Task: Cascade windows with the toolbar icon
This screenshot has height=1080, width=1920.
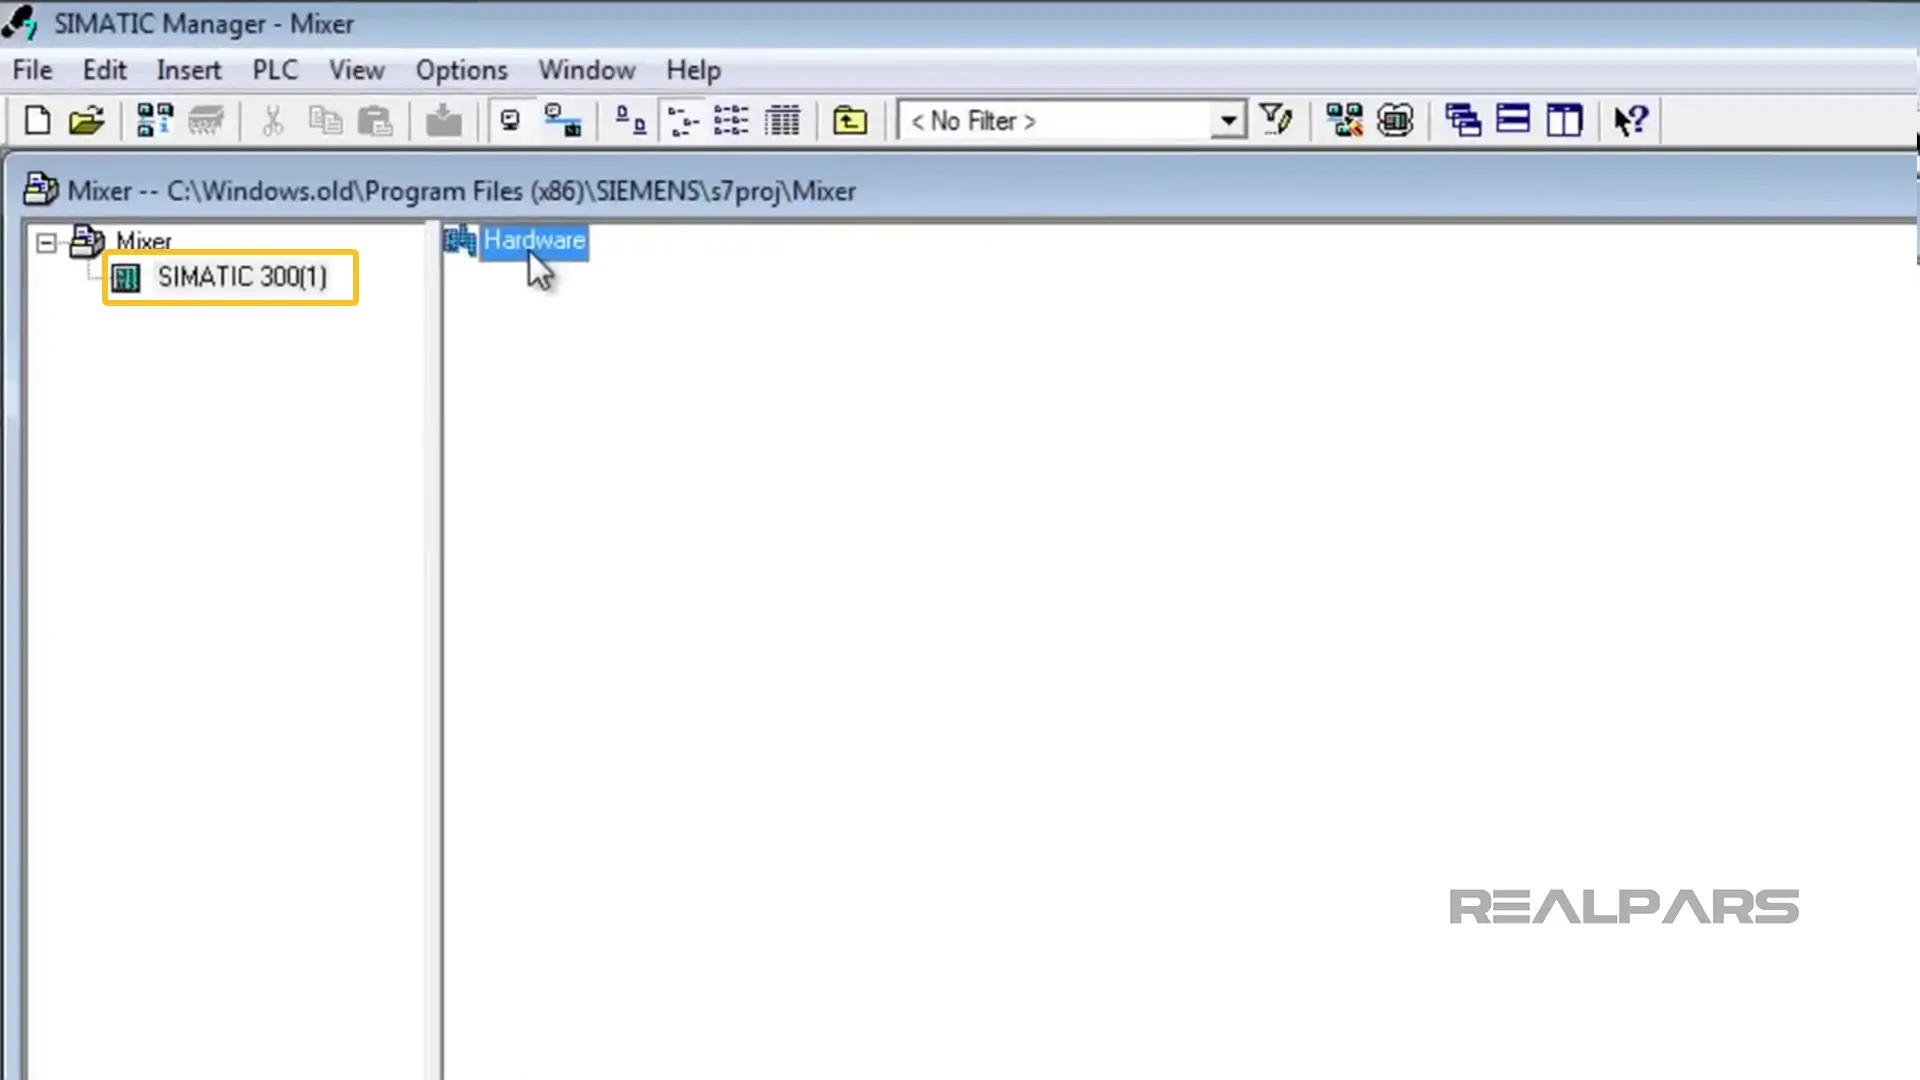Action: (x=1463, y=121)
